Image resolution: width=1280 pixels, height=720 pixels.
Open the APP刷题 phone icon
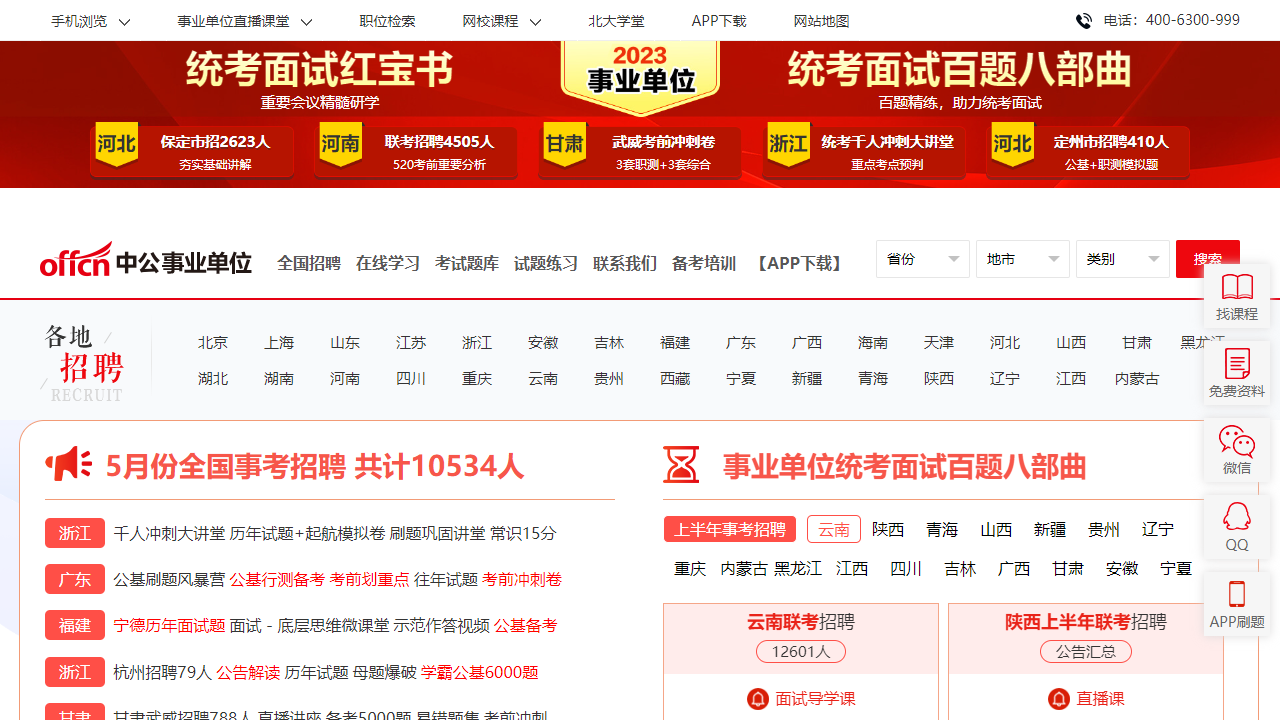[x=1237, y=604]
